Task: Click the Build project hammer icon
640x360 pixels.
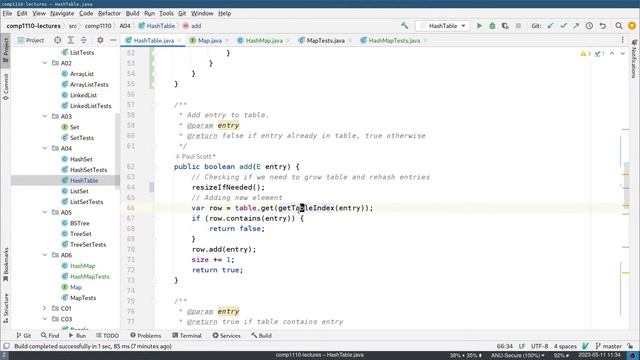Action: [404, 26]
